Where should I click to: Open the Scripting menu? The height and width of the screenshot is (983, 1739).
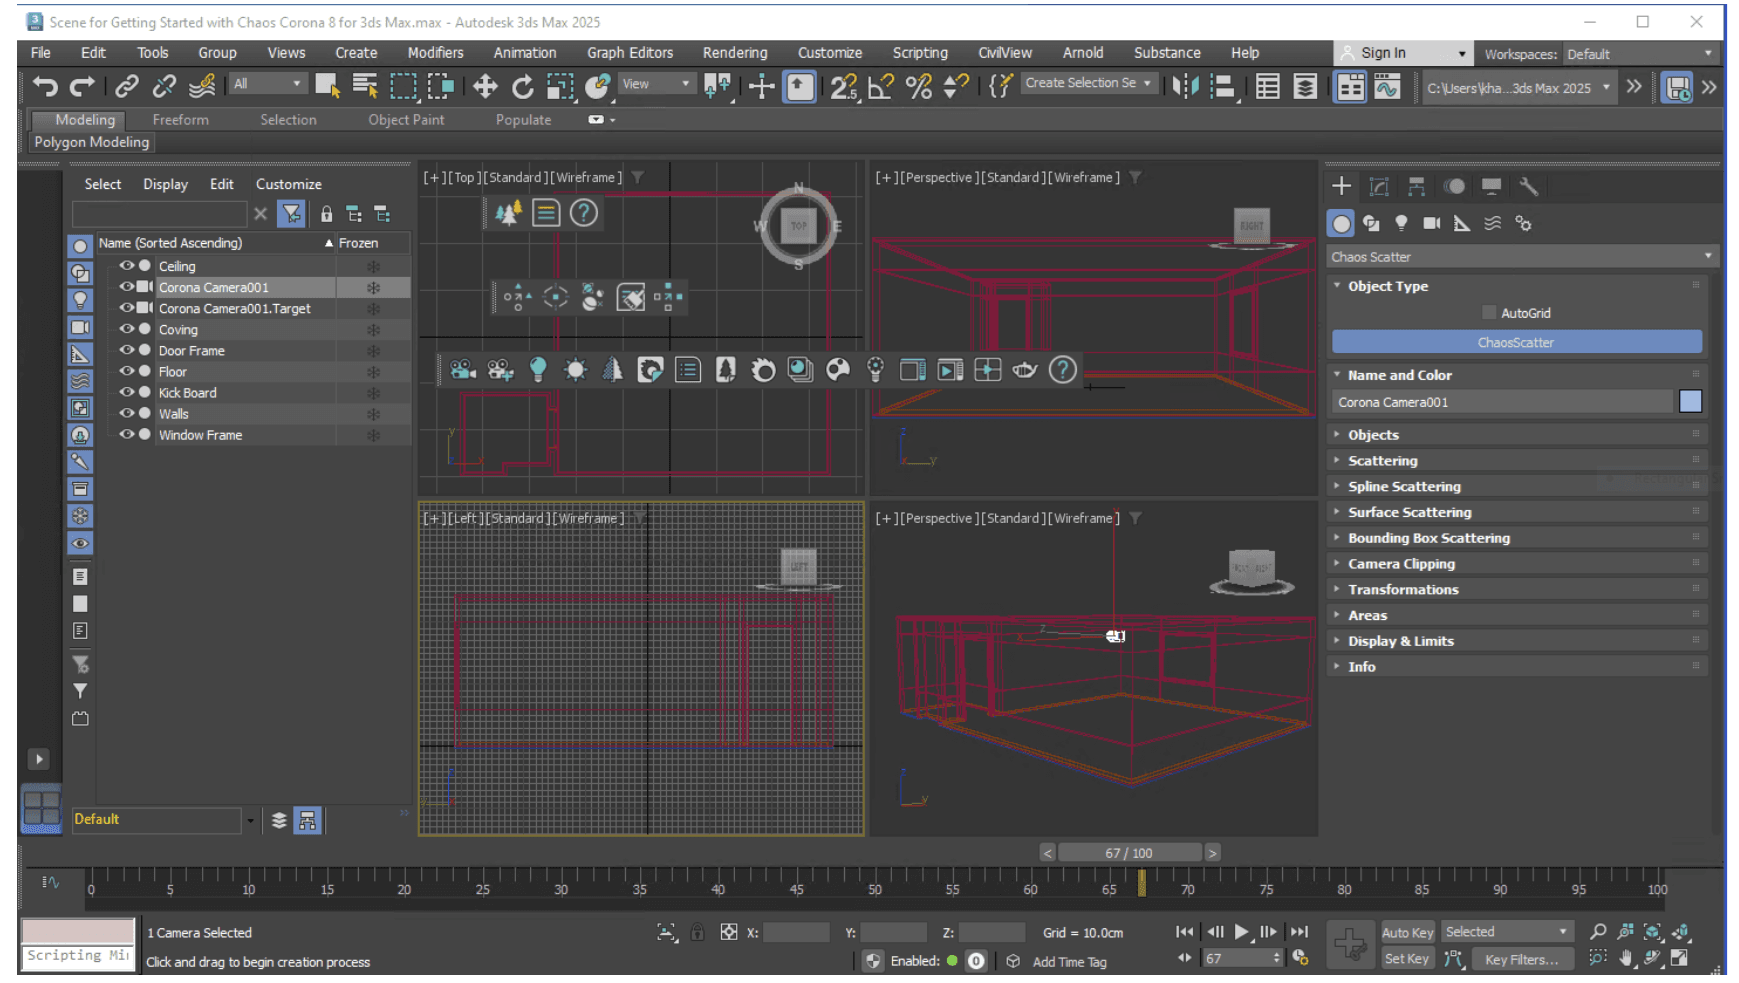(x=920, y=53)
